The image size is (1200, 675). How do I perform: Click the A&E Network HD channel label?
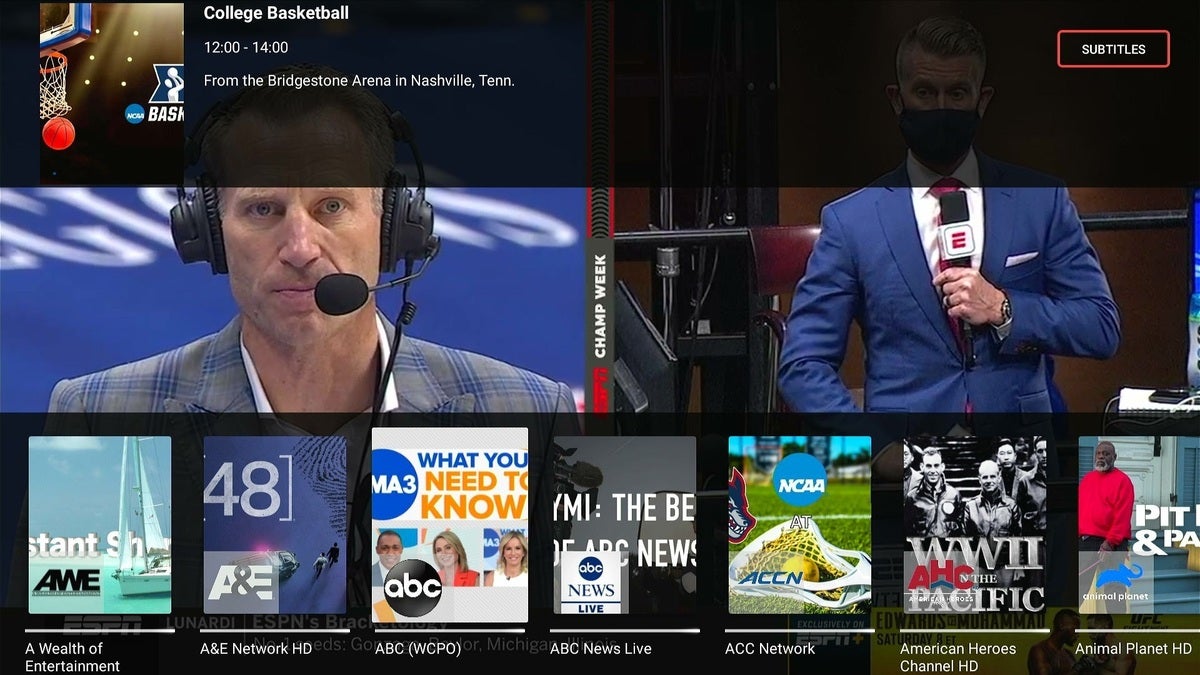257,649
